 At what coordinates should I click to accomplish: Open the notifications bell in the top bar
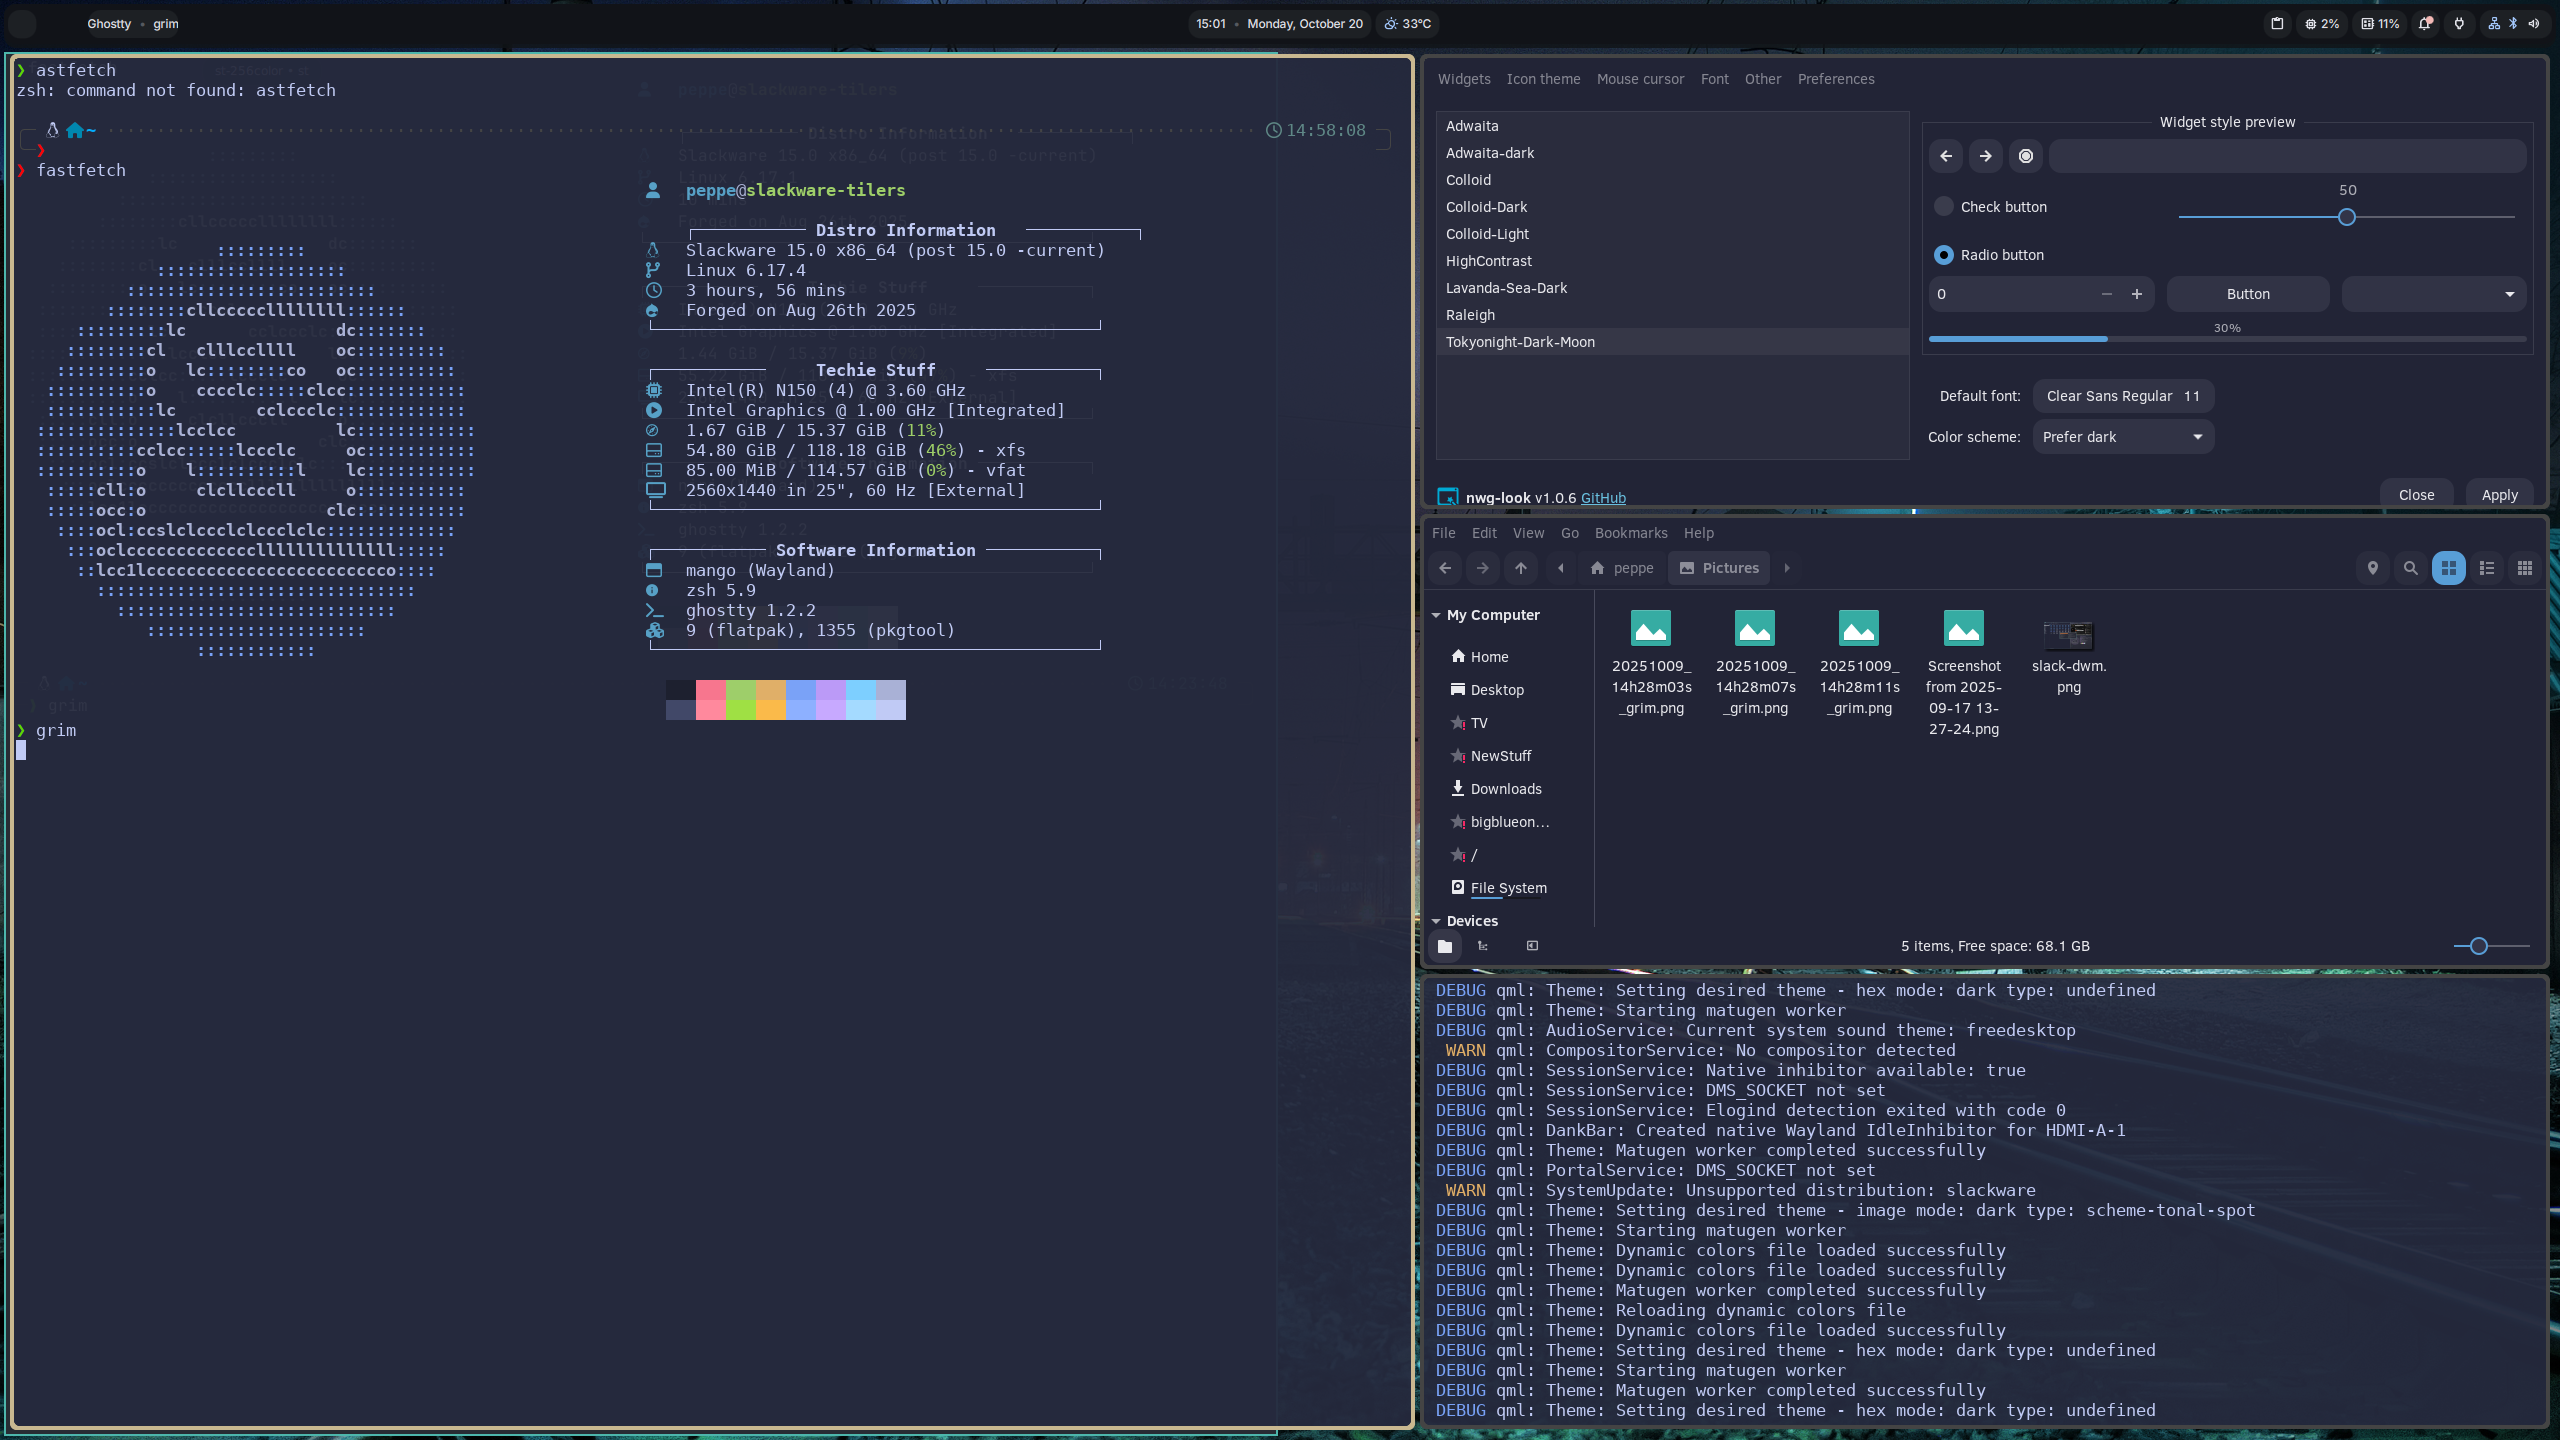click(x=2425, y=24)
